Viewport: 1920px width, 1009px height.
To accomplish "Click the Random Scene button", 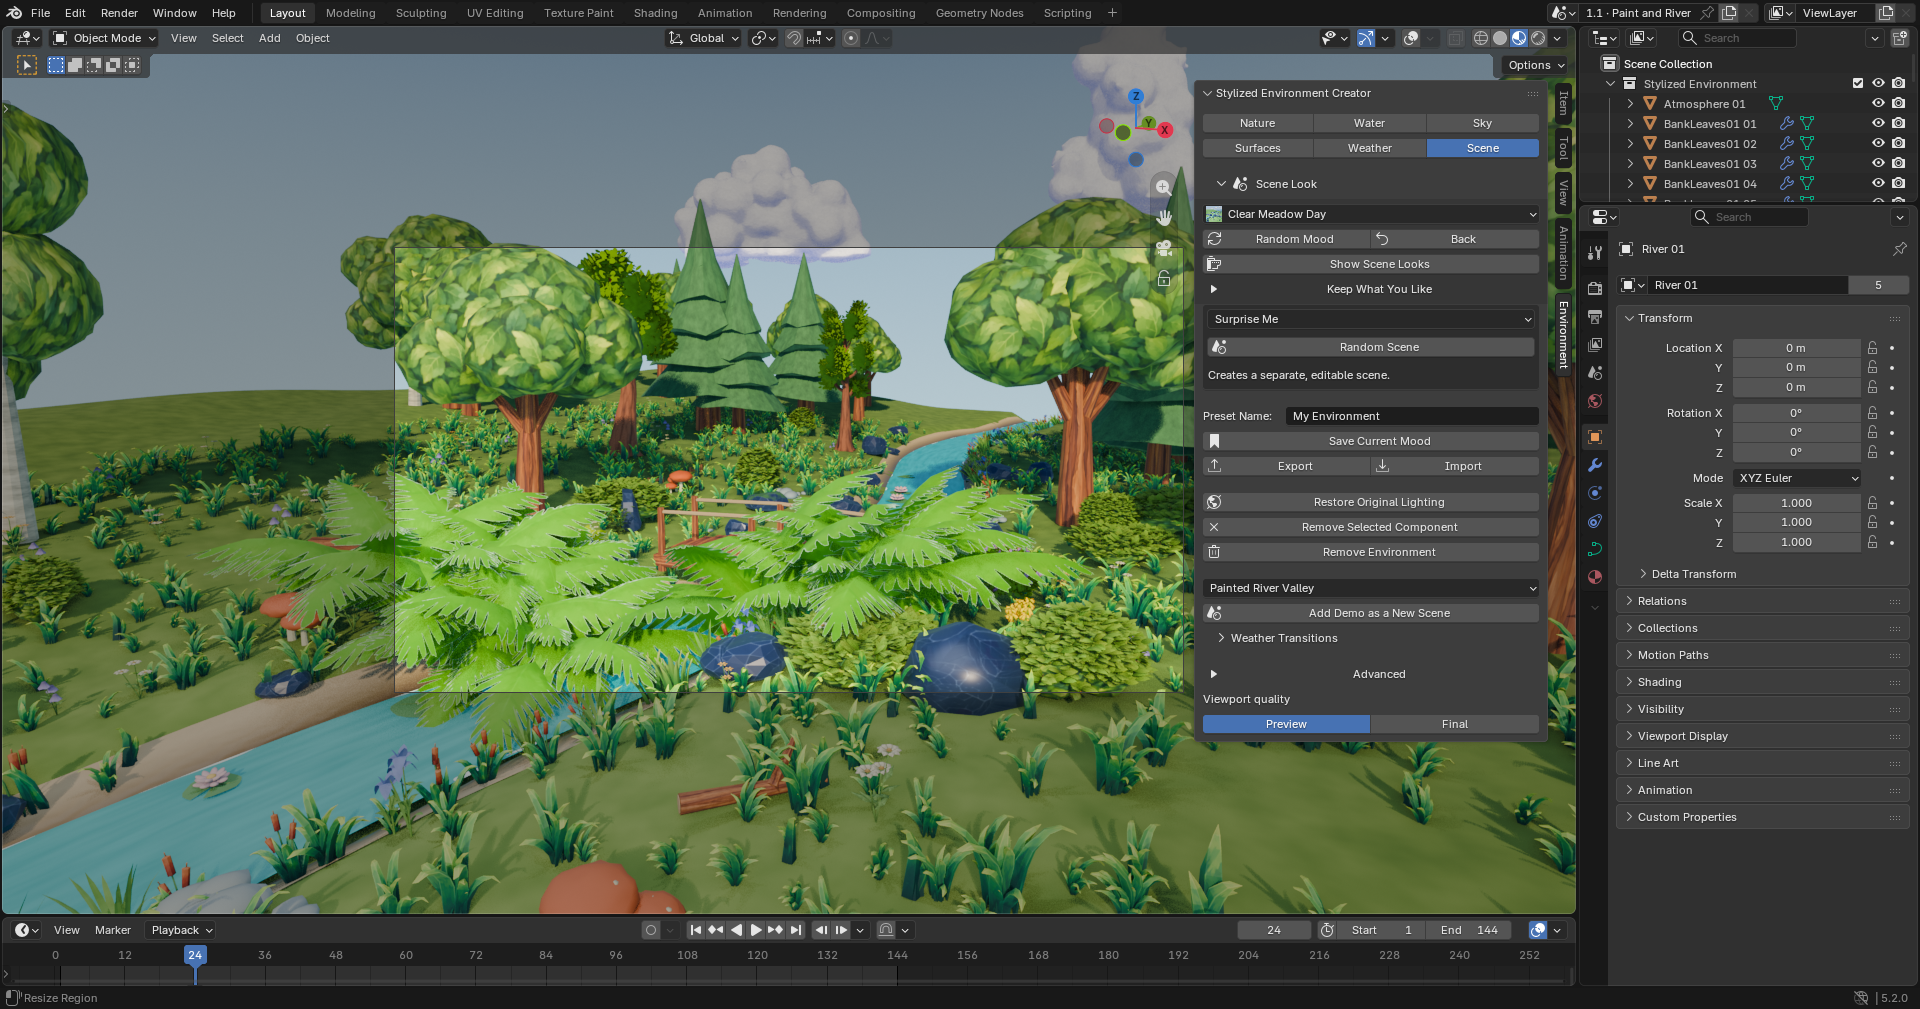I will tap(1371, 347).
